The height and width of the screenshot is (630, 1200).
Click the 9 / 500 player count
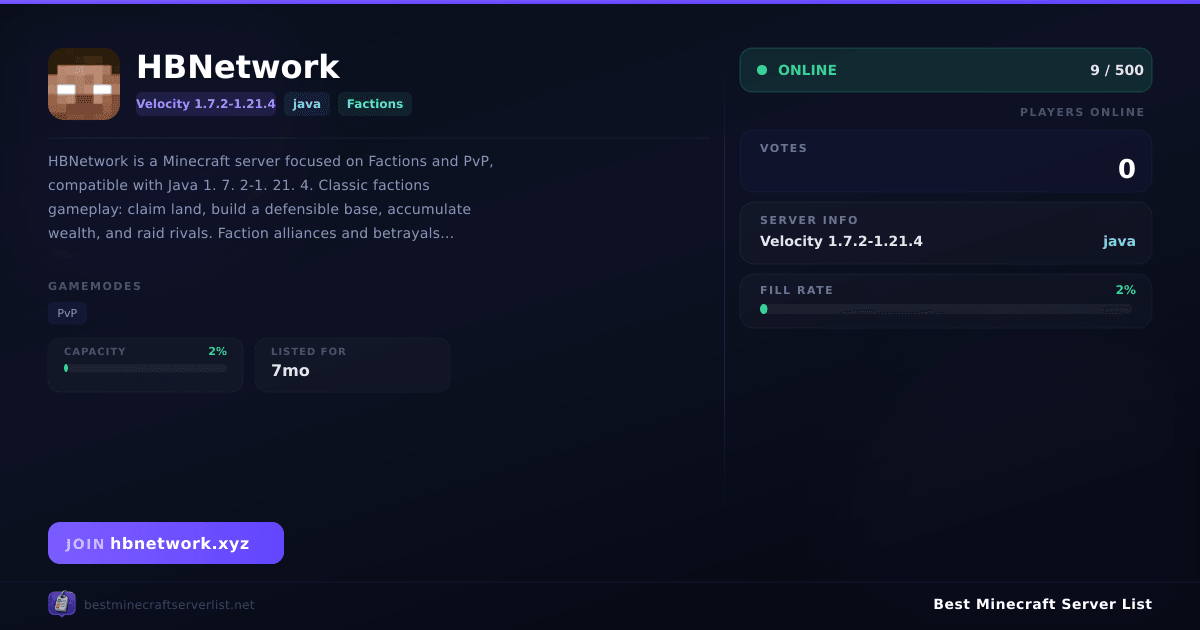[x=1117, y=70]
